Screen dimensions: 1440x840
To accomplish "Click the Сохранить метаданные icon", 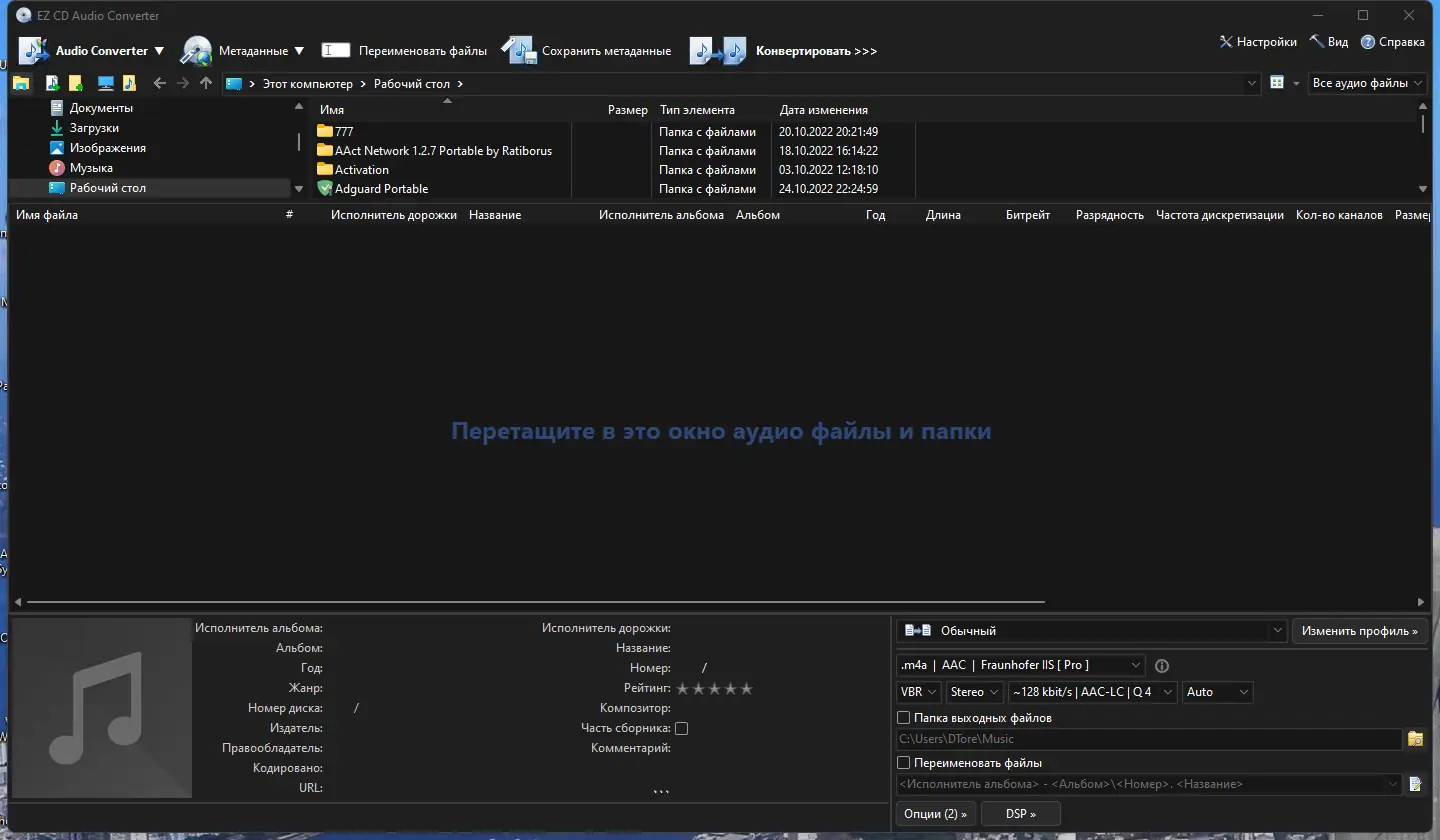I will (x=520, y=50).
